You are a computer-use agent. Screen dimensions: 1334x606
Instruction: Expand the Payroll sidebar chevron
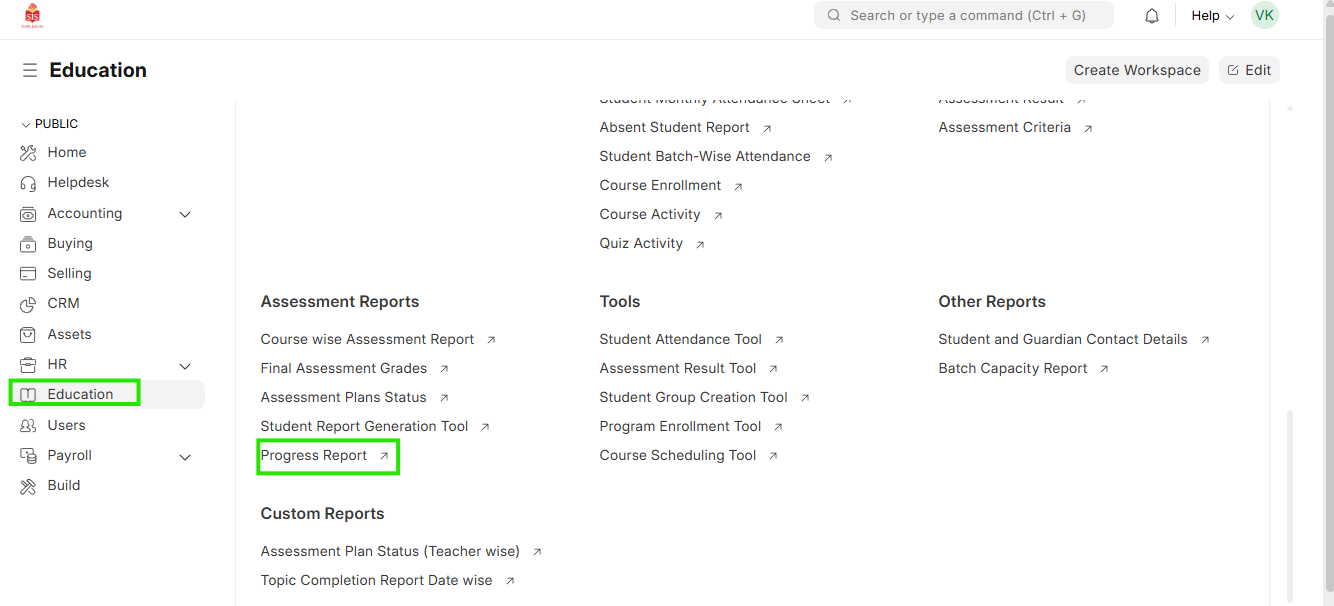(x=185, y=457)
